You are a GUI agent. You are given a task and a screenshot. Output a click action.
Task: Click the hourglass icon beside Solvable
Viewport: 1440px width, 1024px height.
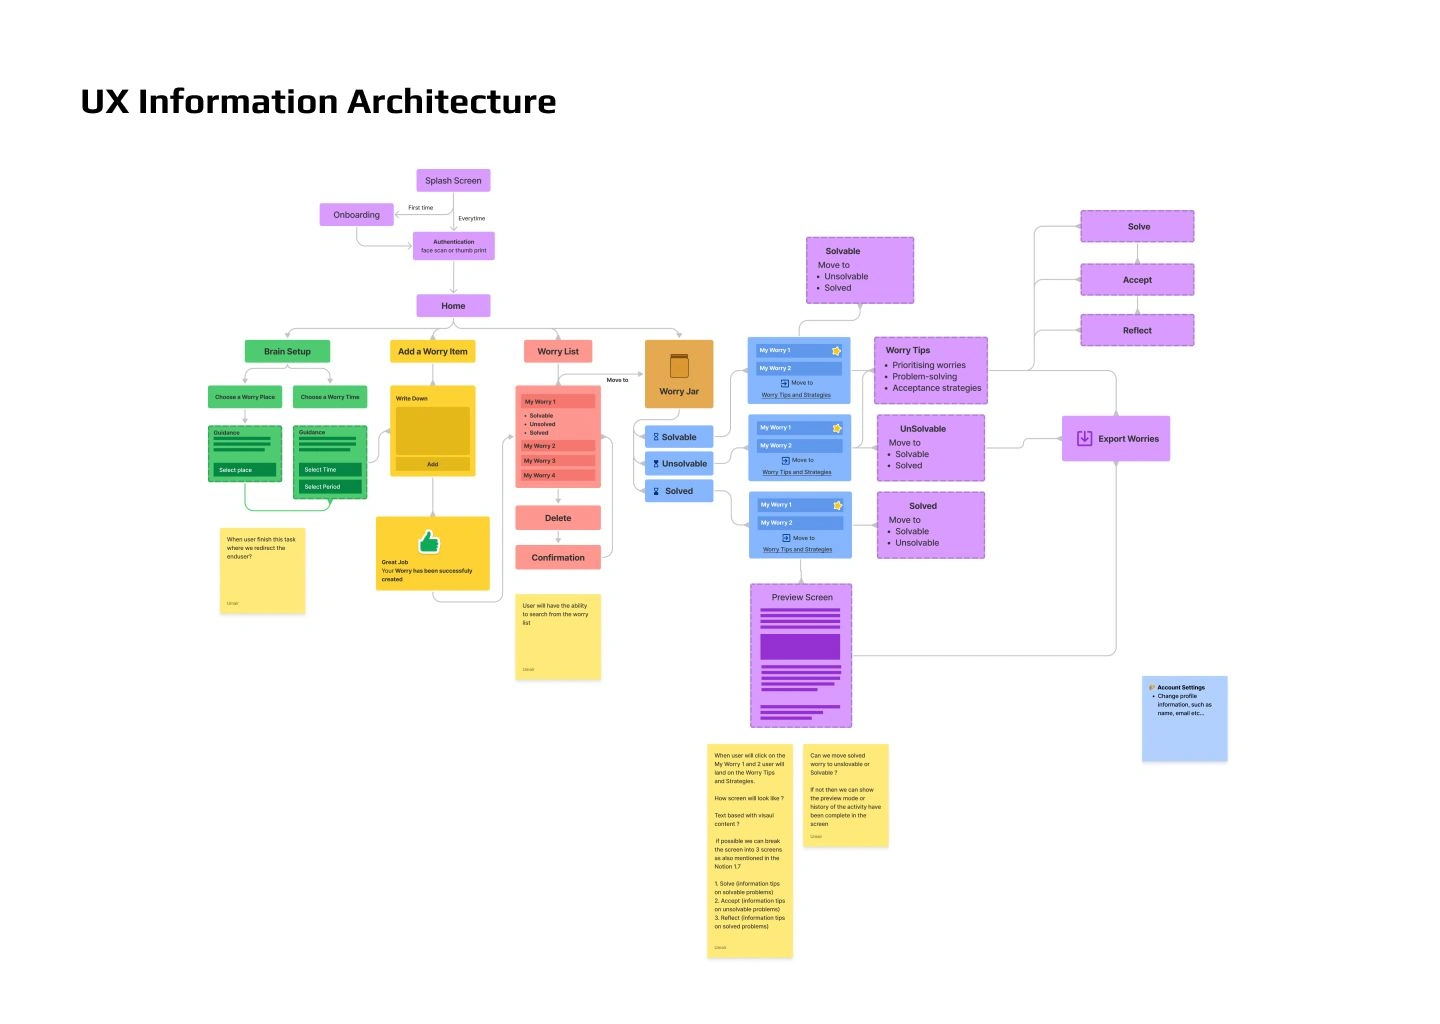656,437
